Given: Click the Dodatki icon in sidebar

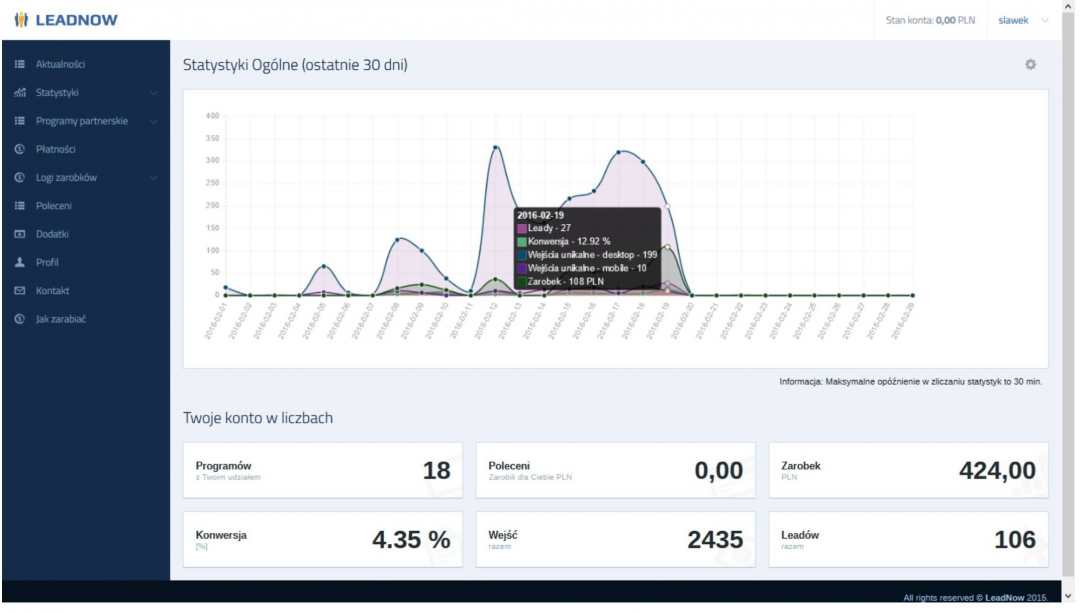Looking at the screenshot, I should [20, 234].
